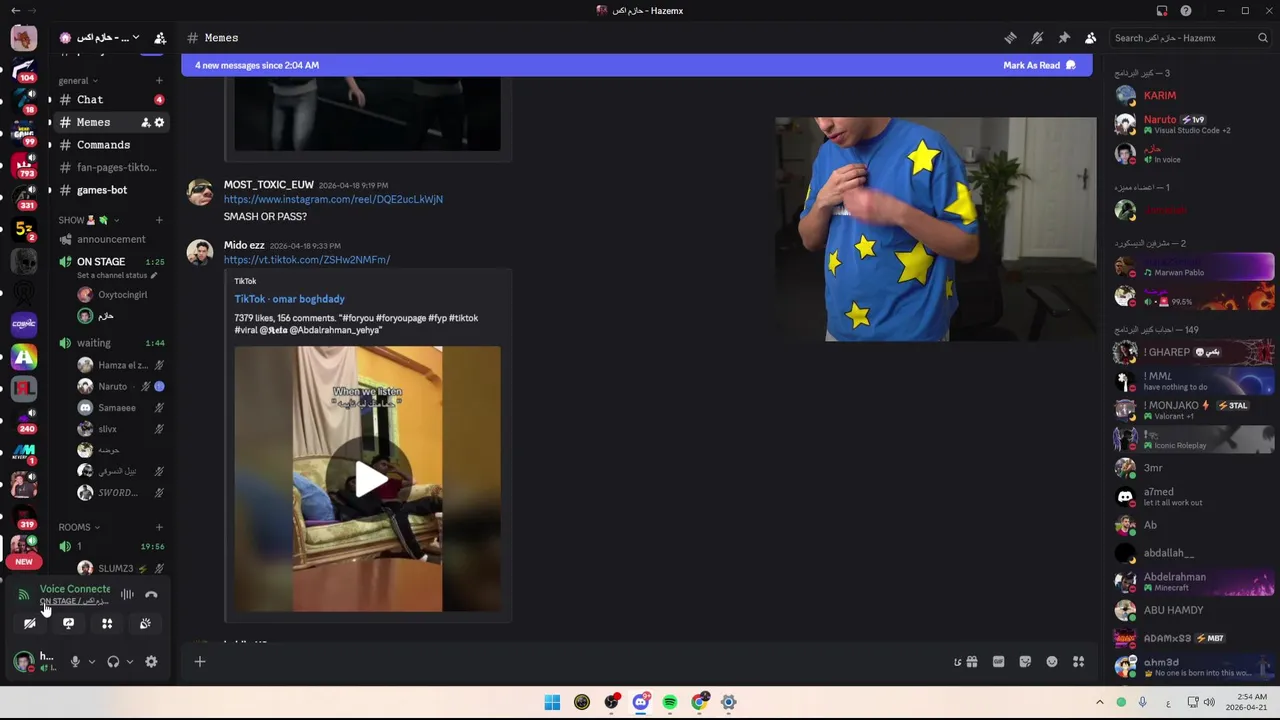Viewport: 1280px width, 720px height.
Task: Open Discord icon in taskbar
Action: pyautogui.click(x=641, y=702)
